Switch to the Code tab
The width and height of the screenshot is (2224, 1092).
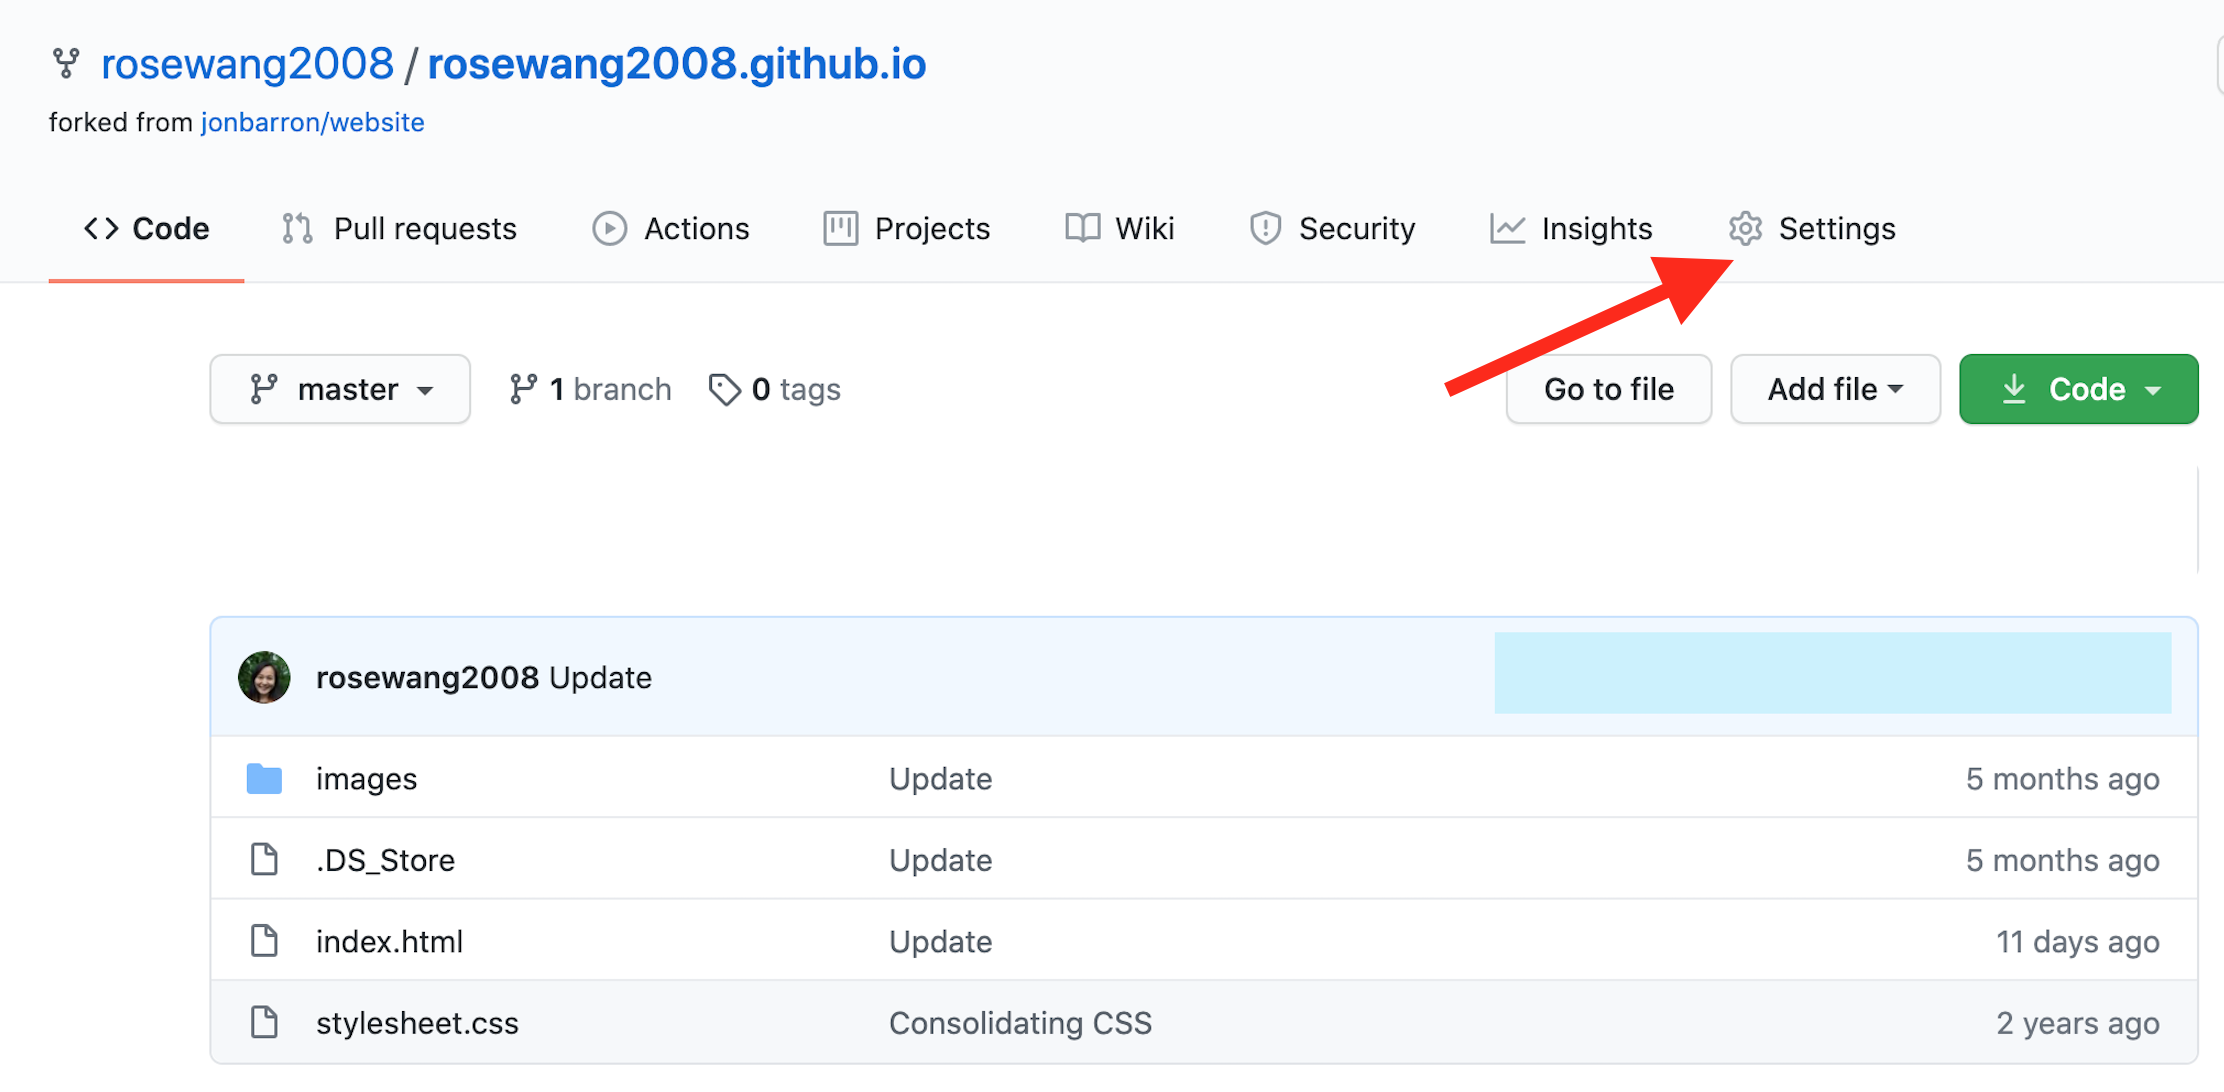tap(146, 228)
